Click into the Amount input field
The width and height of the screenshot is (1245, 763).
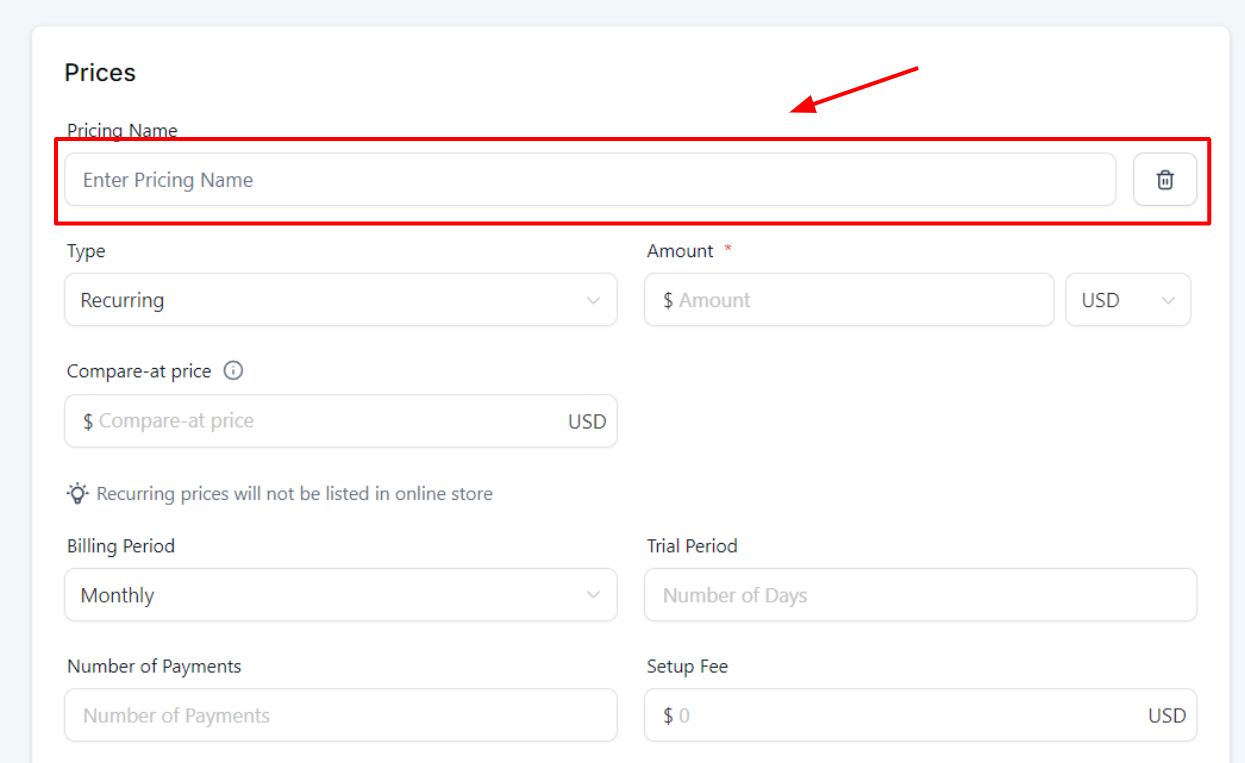[x=850, y=300]
